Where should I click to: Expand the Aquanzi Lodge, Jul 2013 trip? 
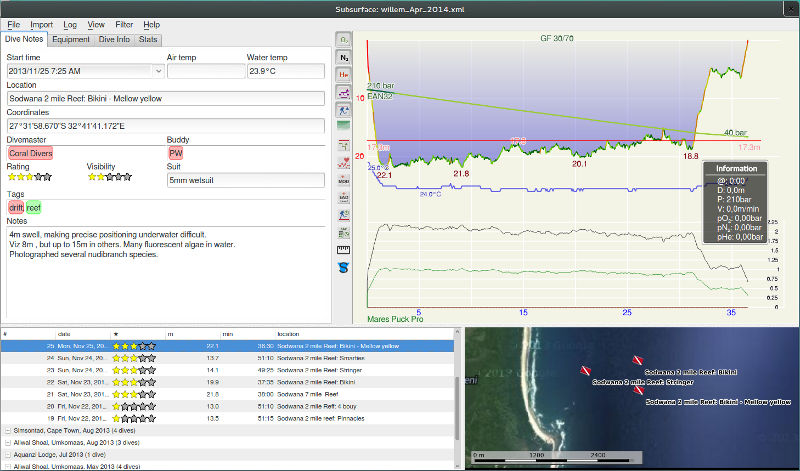(x=8, y=453)
